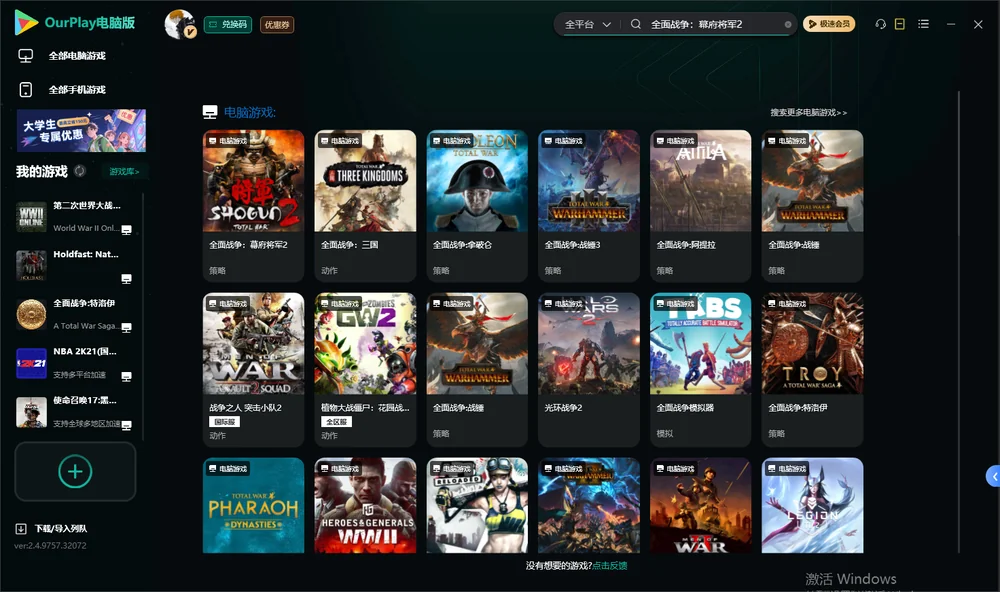Select 全部电脑游戏 in sidebar
This screenshot has height=592, width=1000.
coord(77,56)
